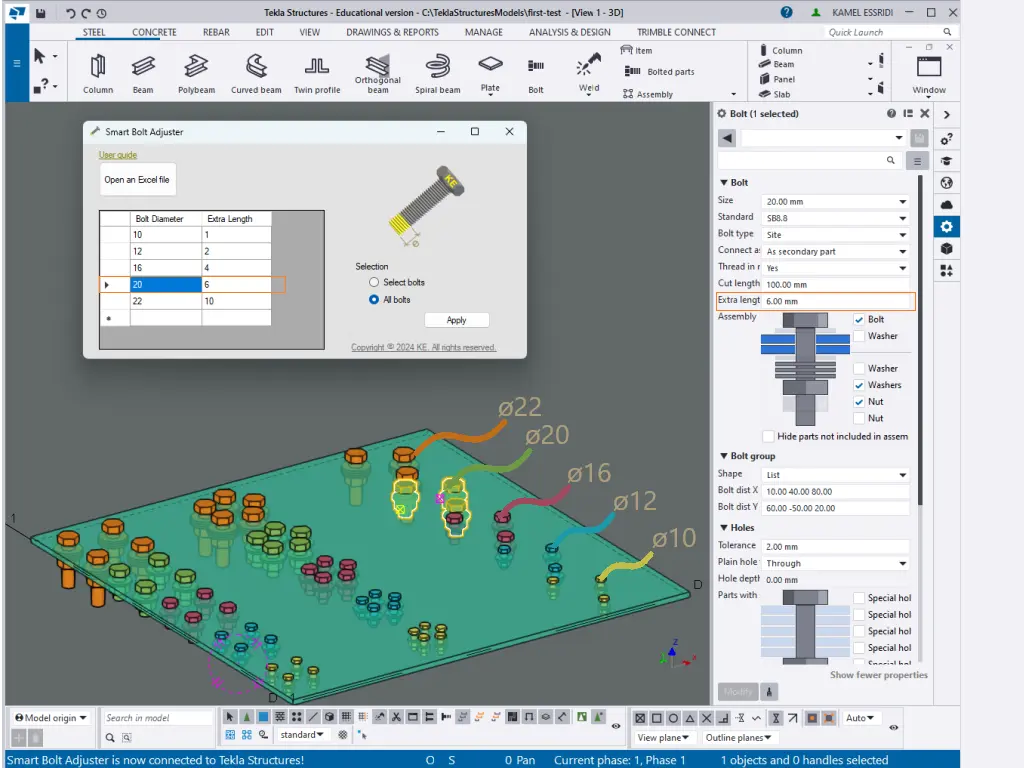Screen dimensions: 1024x768
Task: Click the magnifier in Search in model
Action: tap(110, 737)
